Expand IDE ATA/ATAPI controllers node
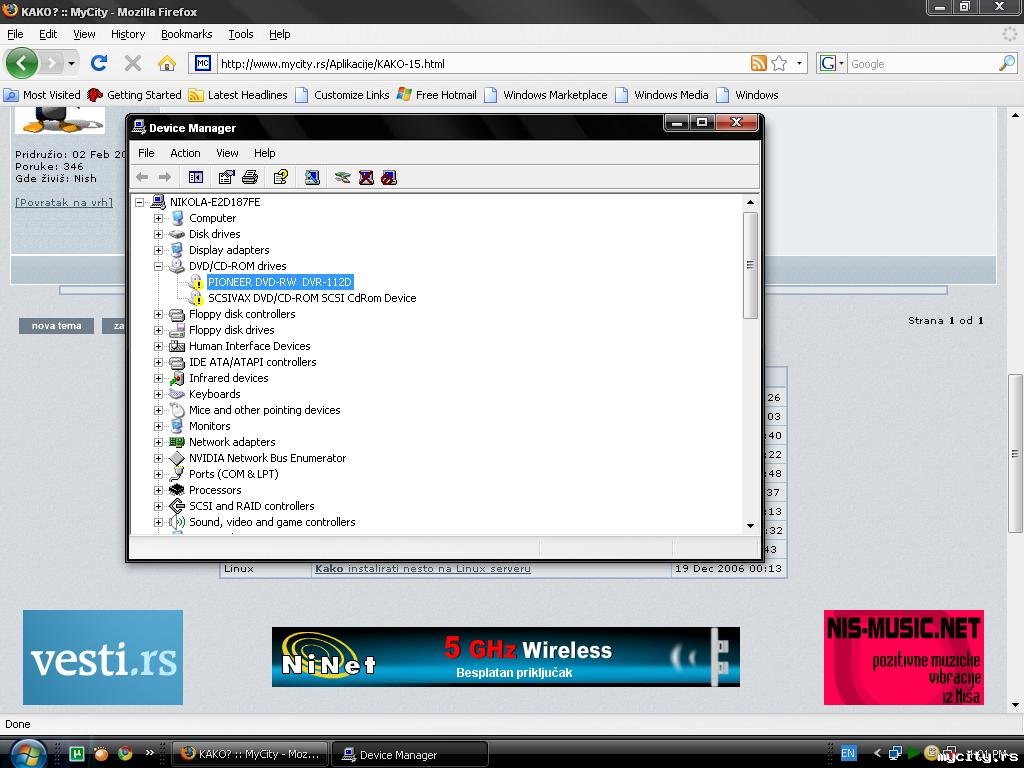This screenshot has height=768, width=1024. click(158, 362)
